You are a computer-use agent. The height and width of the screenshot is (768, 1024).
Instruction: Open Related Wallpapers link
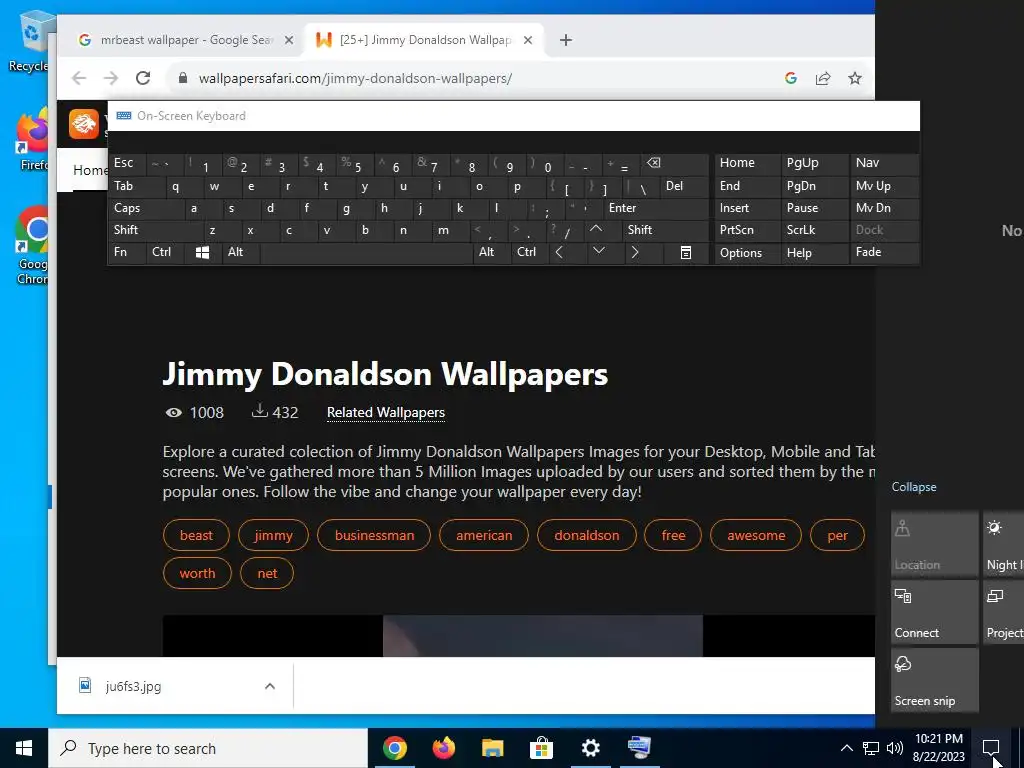386,412
